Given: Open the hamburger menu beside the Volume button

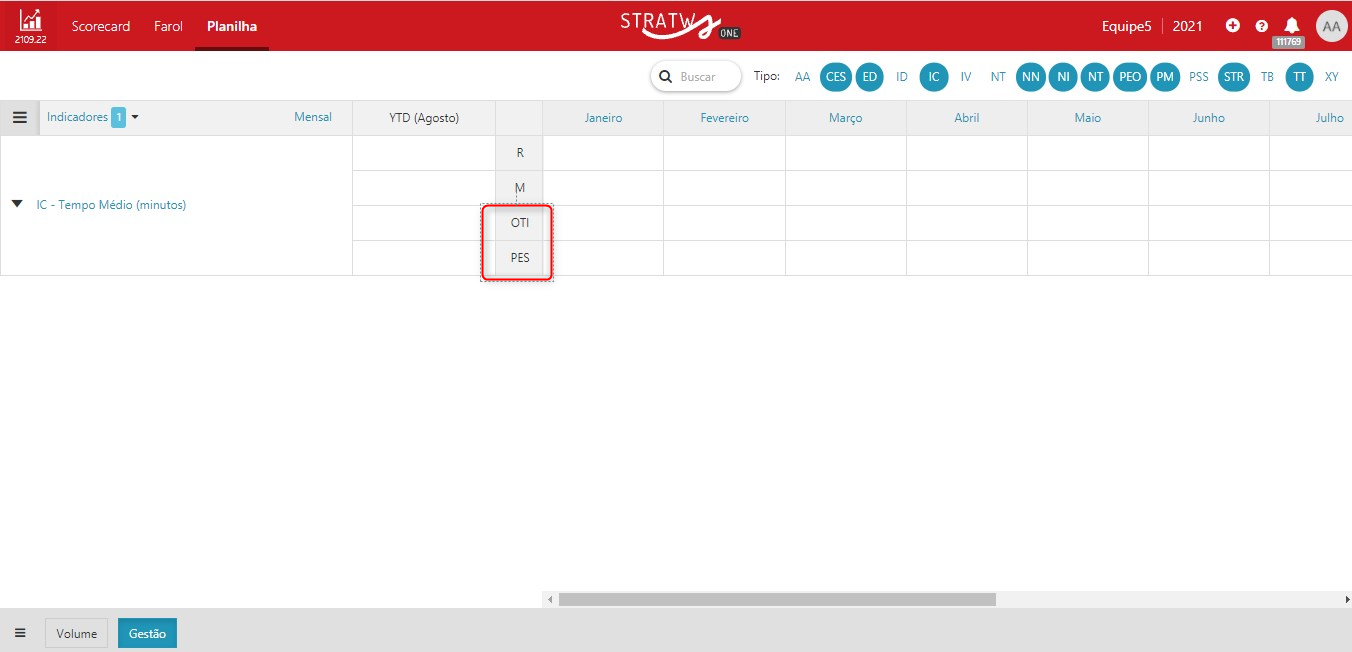Looking at the screenshot, I should point(20,633).
